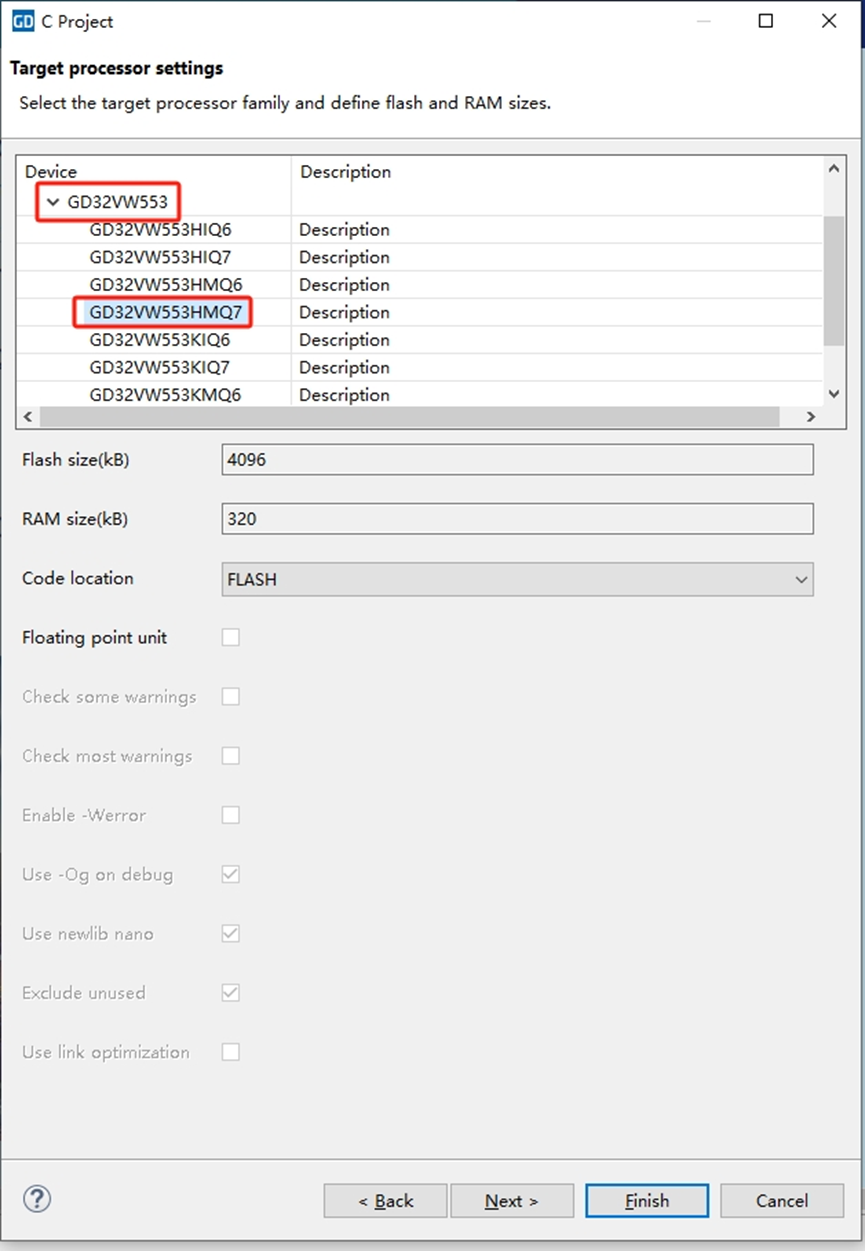This screenshot has height=1251, width=865.
Task: Click the GD application icon in title bar
Action: pos(22,21)
